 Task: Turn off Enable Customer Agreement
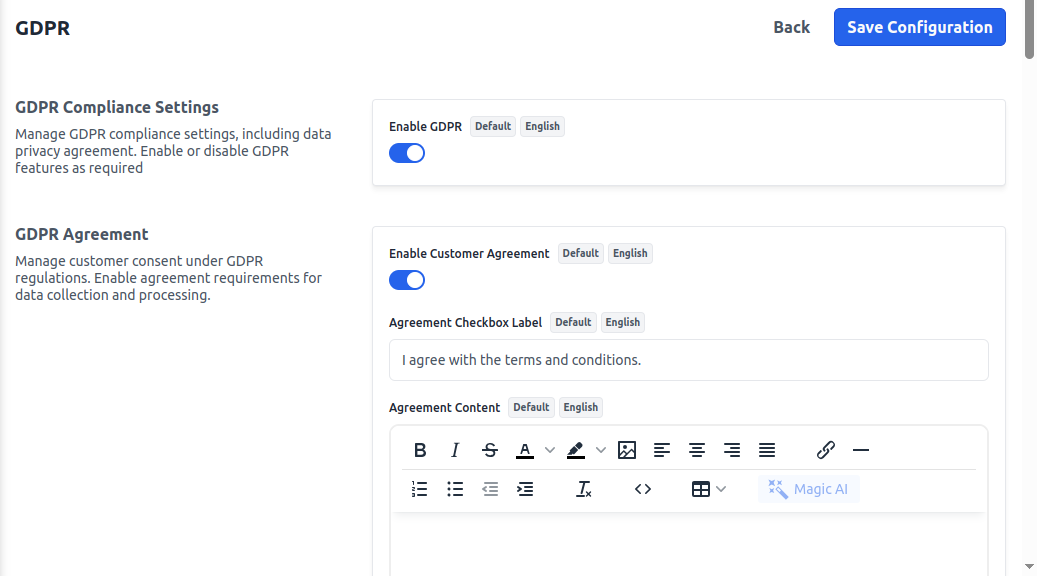point(407,279)
